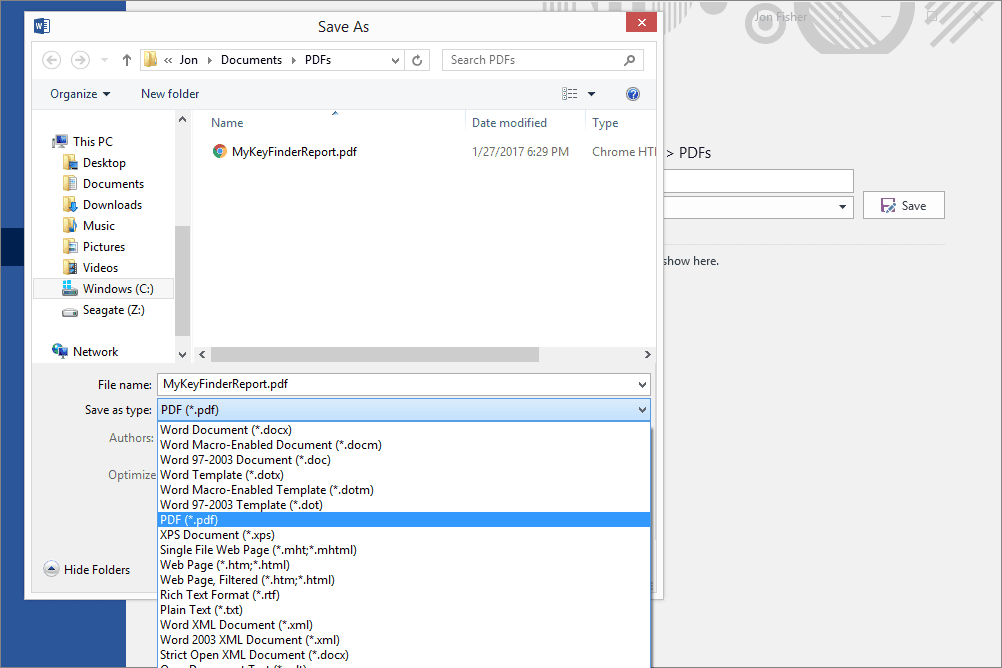Click New folder button

tap(170, 94)
